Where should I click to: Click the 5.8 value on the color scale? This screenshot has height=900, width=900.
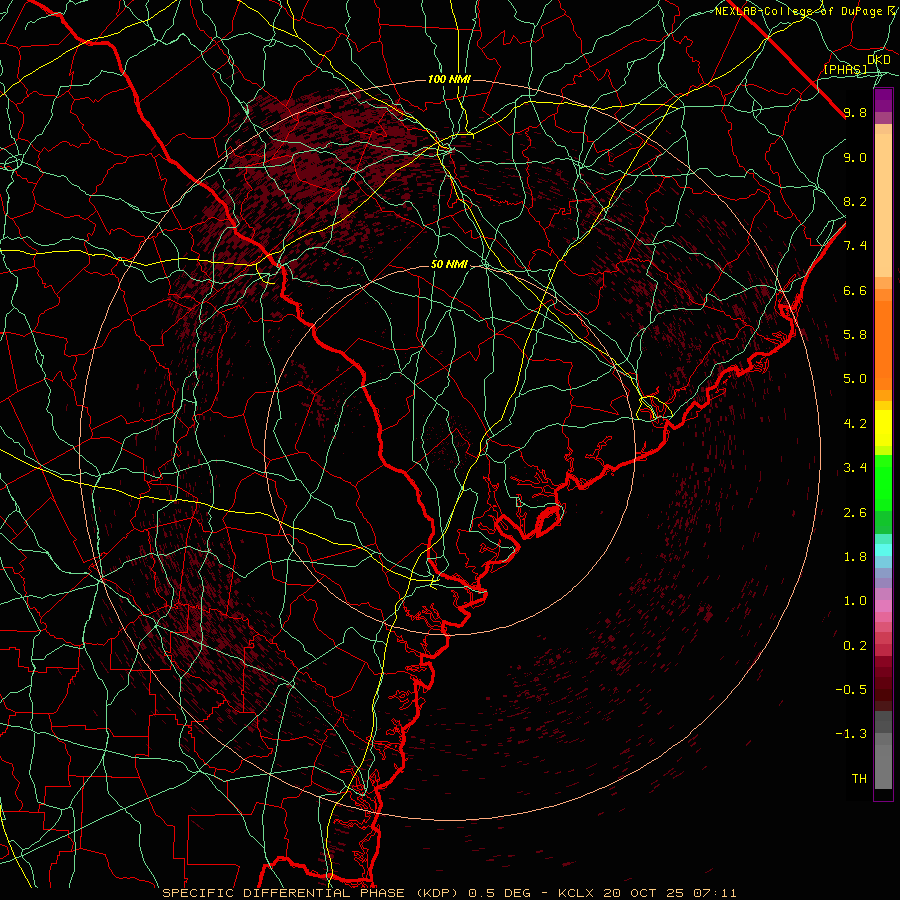pyautogui.click(x=855, y=335)
